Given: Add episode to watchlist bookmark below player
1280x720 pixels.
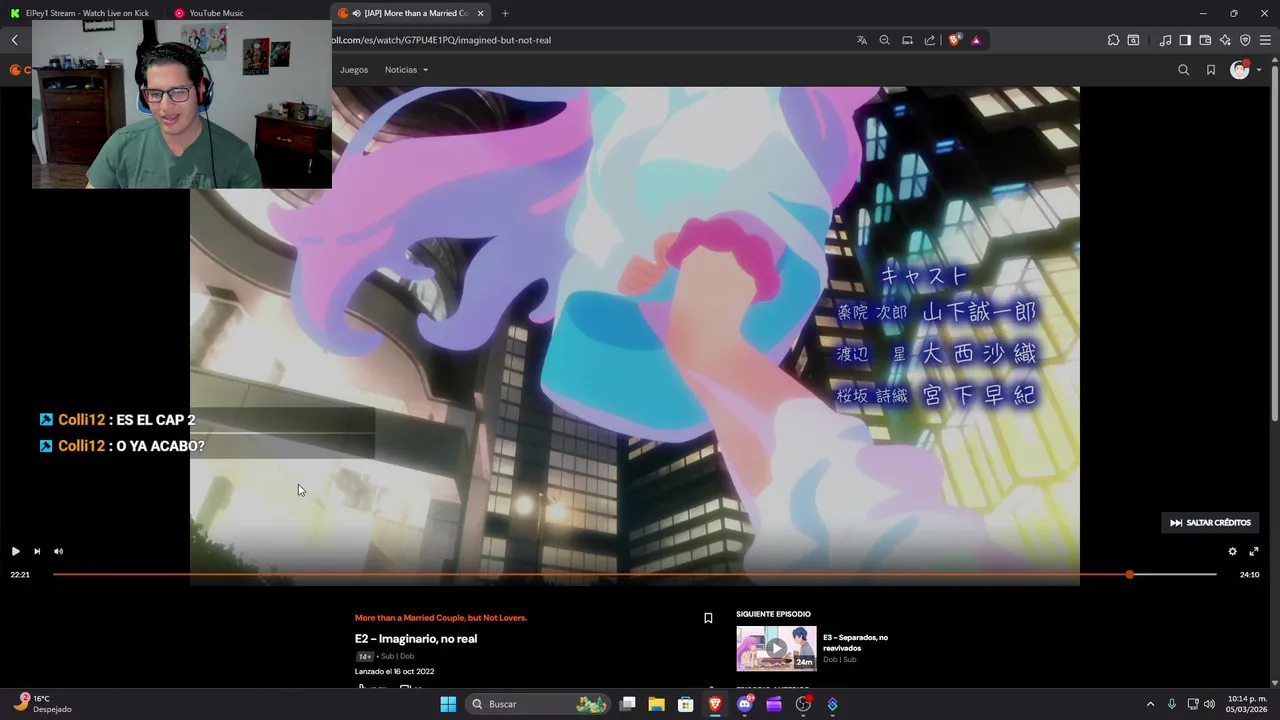Looking at the screenshot, I should pyautogui.click(x=708, y=618).
